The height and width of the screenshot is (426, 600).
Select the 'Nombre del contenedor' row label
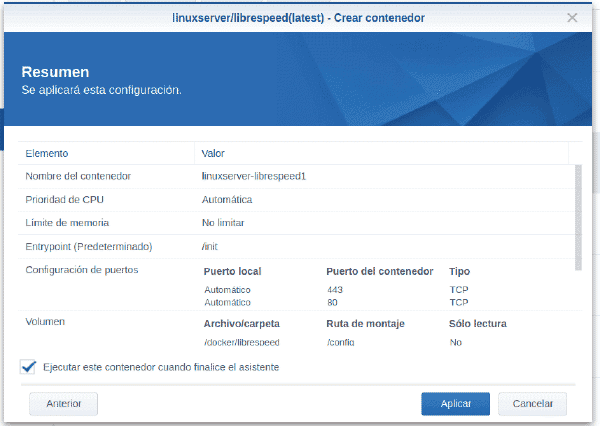78,176
